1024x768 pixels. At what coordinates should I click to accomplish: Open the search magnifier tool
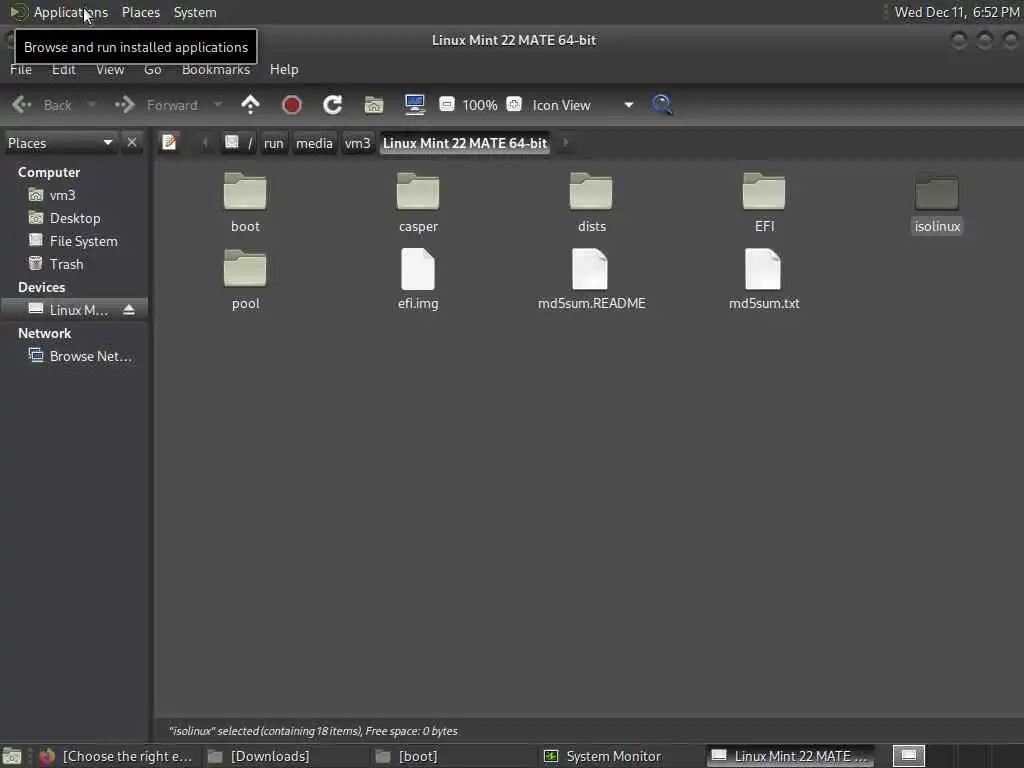click(x=662, y=104)
